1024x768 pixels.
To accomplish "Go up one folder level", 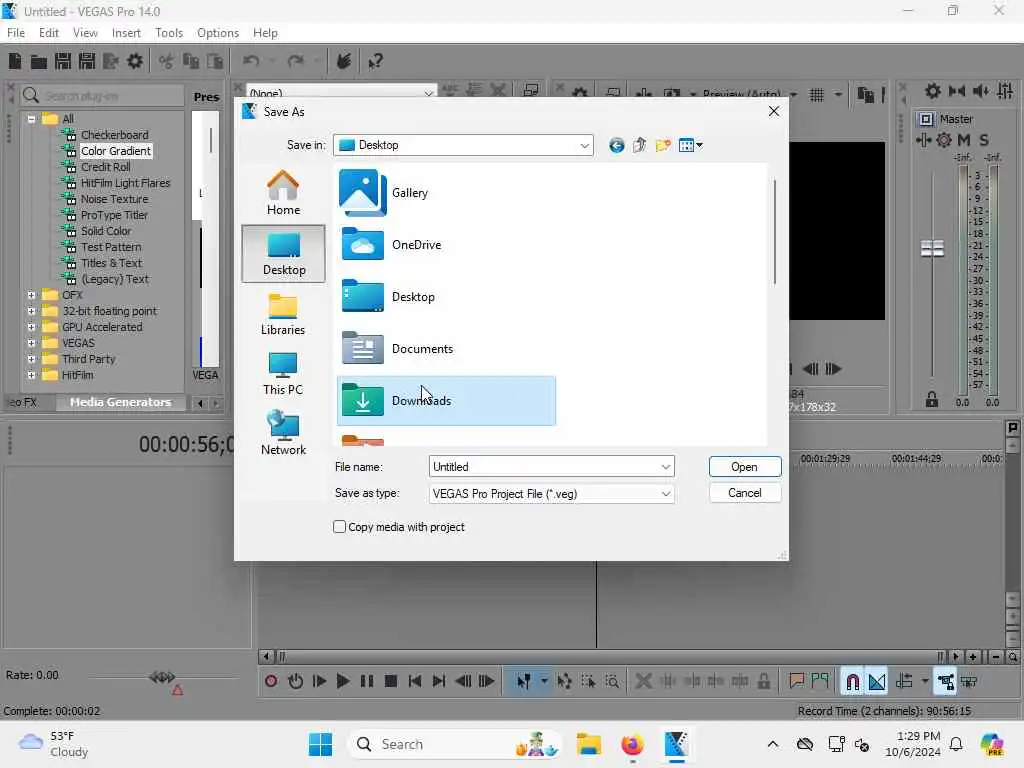I will click(x=639, y=145).
